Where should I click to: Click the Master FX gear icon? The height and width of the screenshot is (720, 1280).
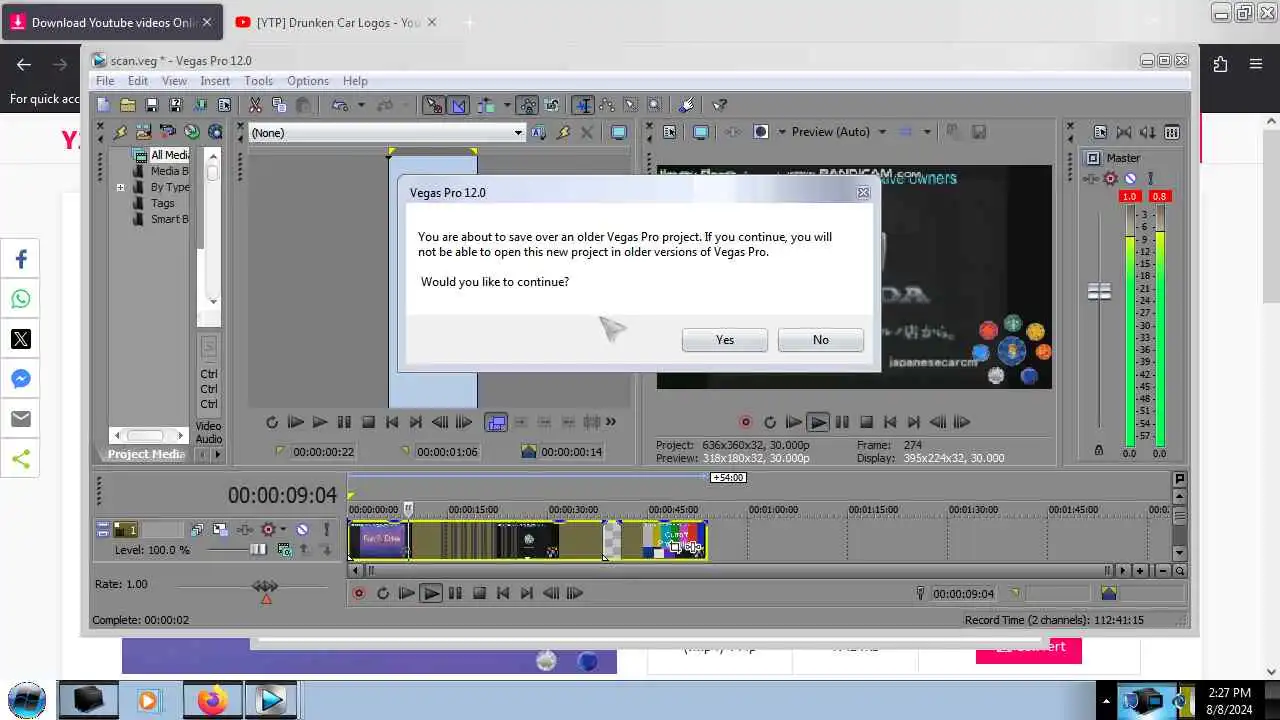coord(1110,179)
